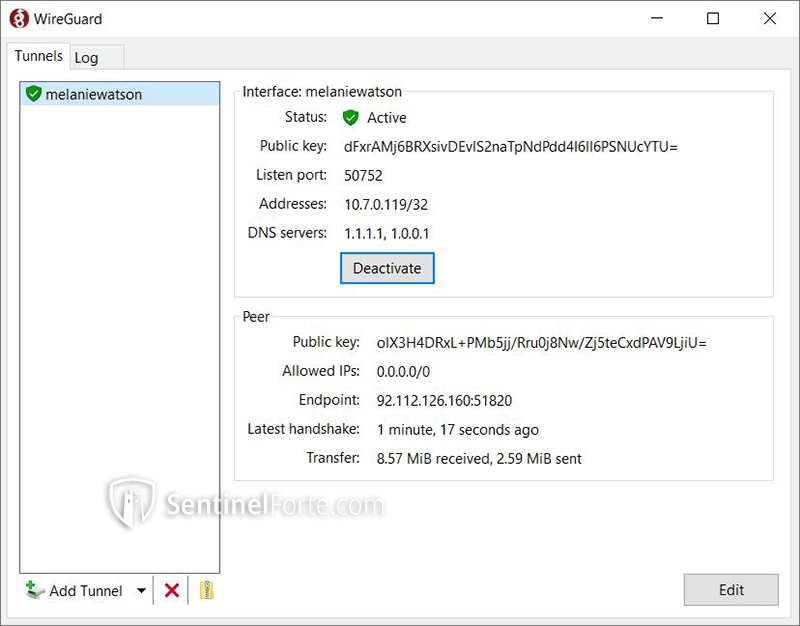Click address value 10.7.0.119/32
The width and height of the screenshot is (800, 626).
(386, 205)
